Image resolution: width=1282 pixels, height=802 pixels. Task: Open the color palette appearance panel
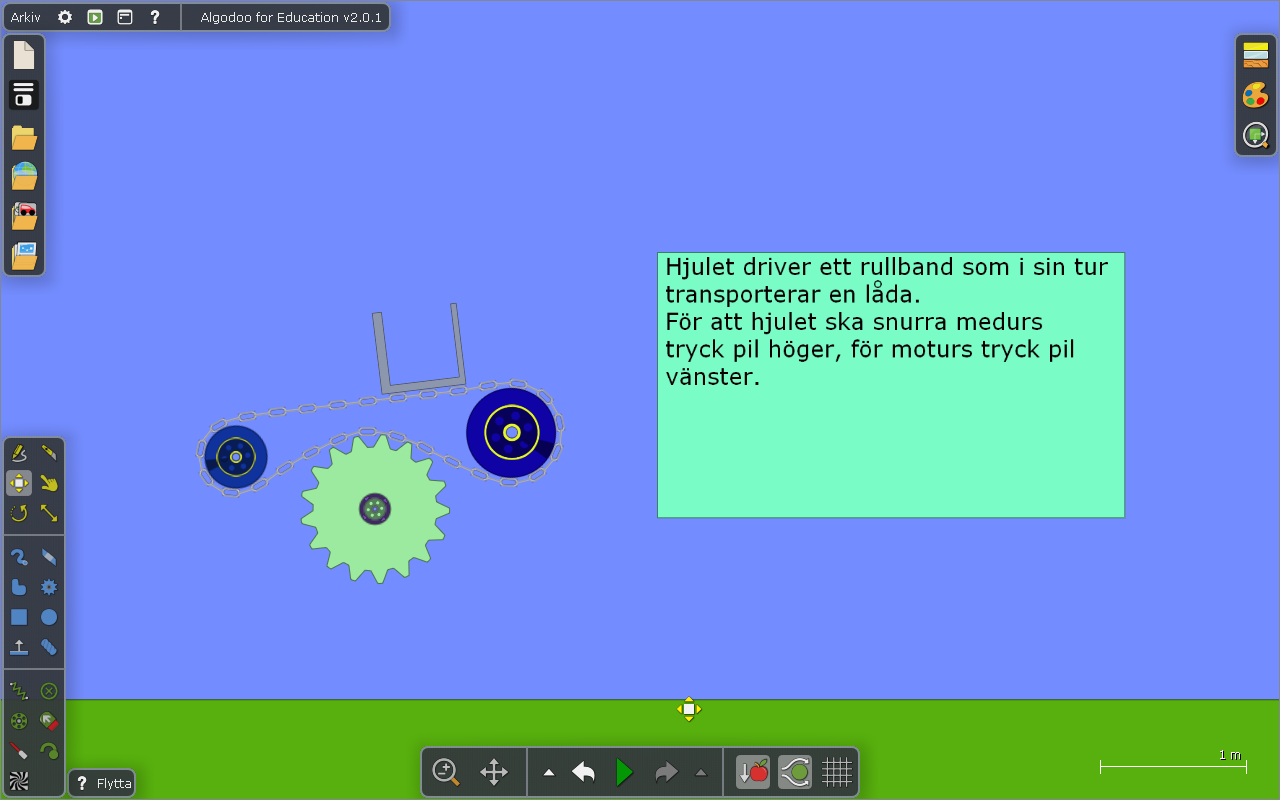[1256, 95]
